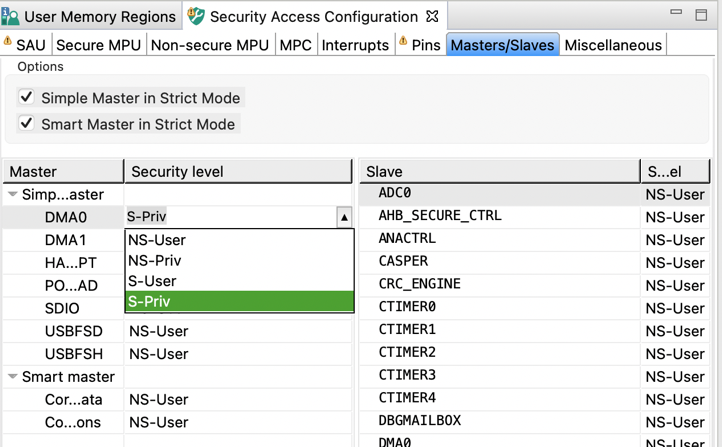Switch to the Secure MPU tab

coord(99,45)
